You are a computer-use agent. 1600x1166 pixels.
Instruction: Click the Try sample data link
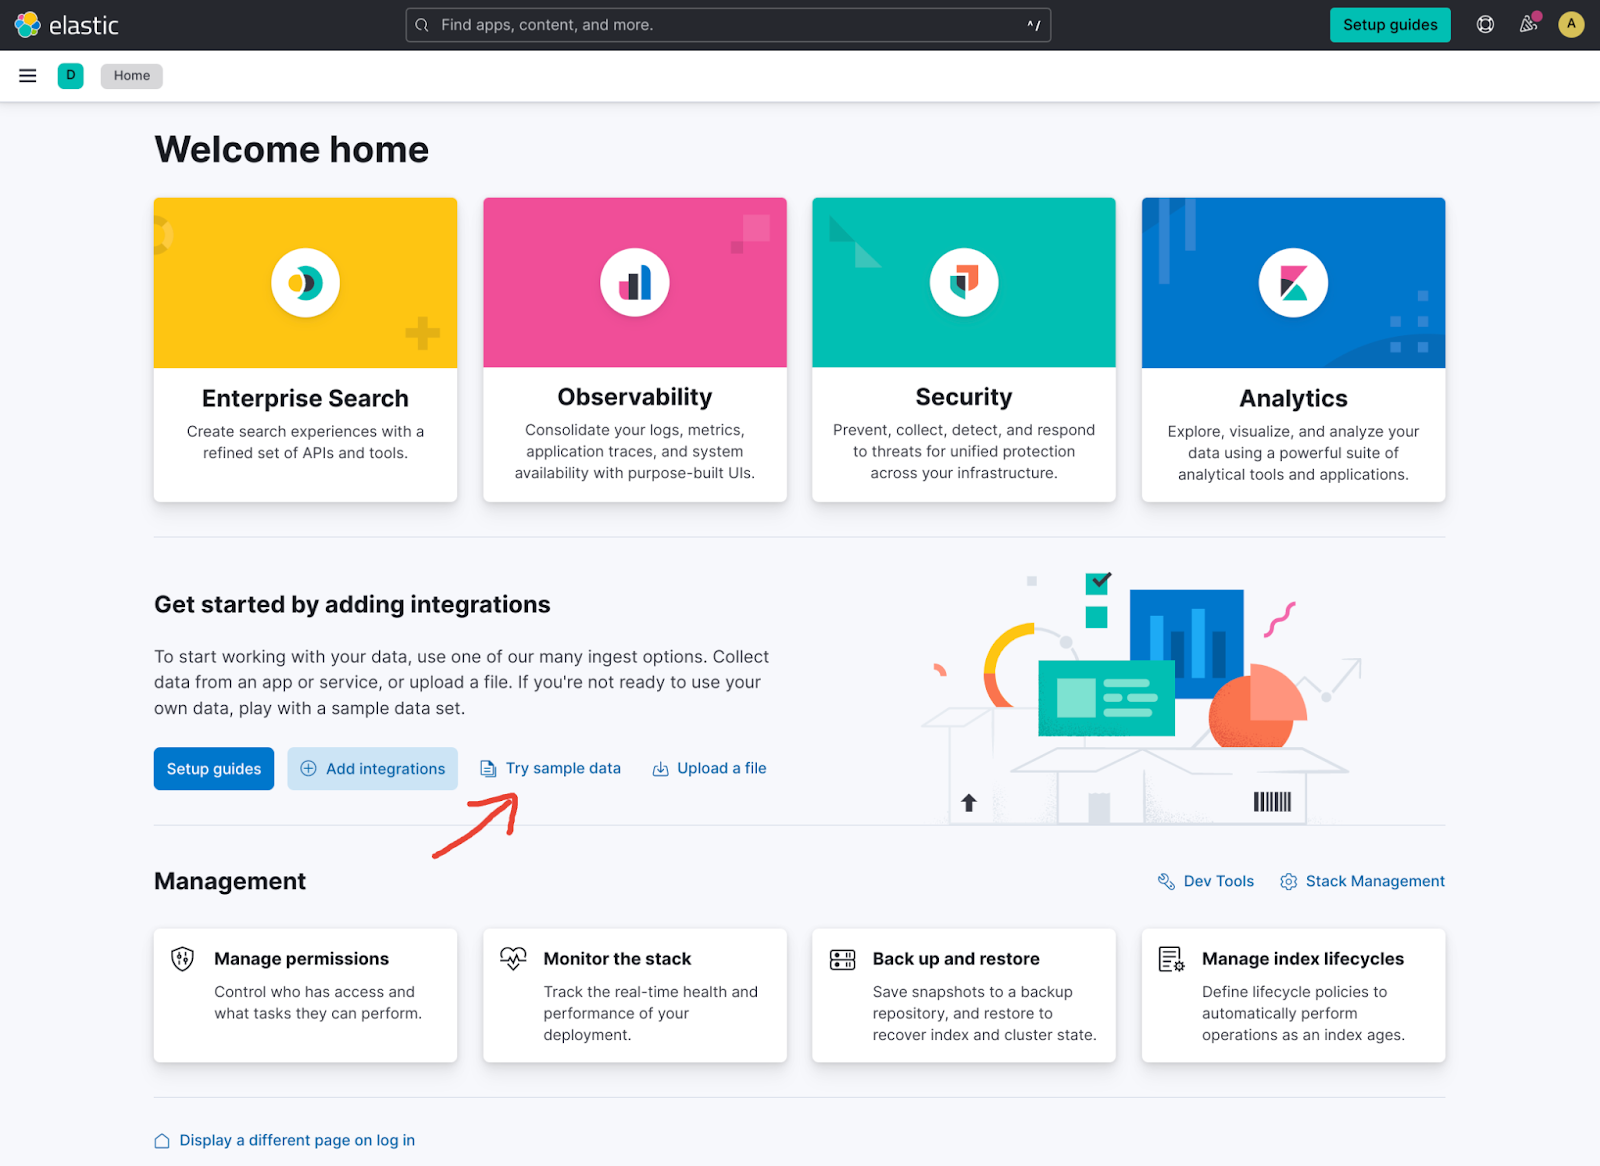coord(551,768)
